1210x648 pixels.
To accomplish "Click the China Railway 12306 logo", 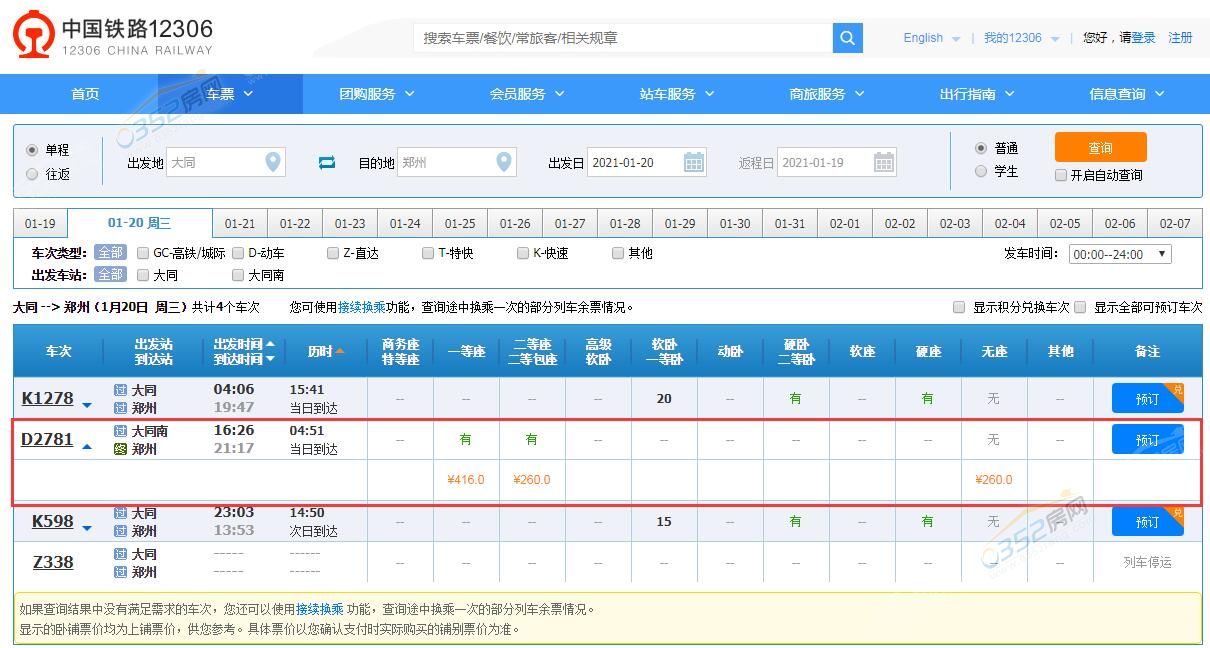I will click(x=113, y=36).
